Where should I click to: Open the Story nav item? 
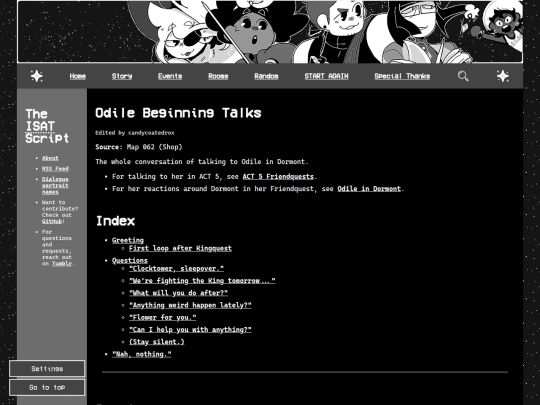coord(122,76)
